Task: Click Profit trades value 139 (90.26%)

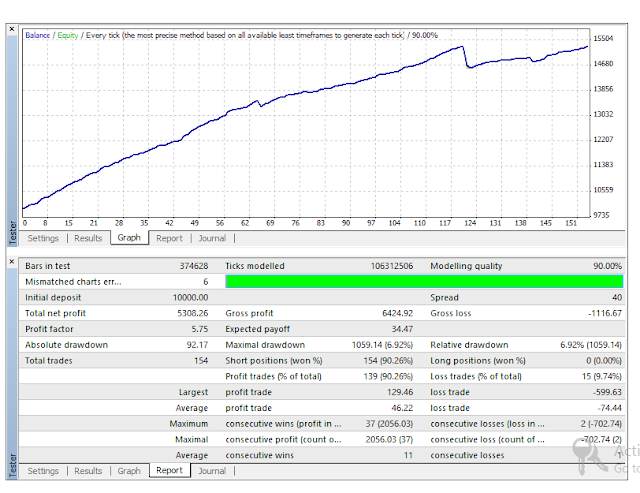Action: click(x=388, y=377)
